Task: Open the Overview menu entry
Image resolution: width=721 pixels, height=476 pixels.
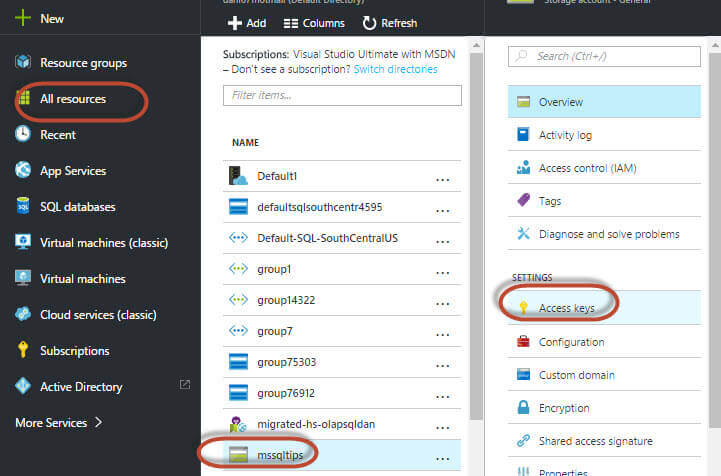Action: click(604, 102)
